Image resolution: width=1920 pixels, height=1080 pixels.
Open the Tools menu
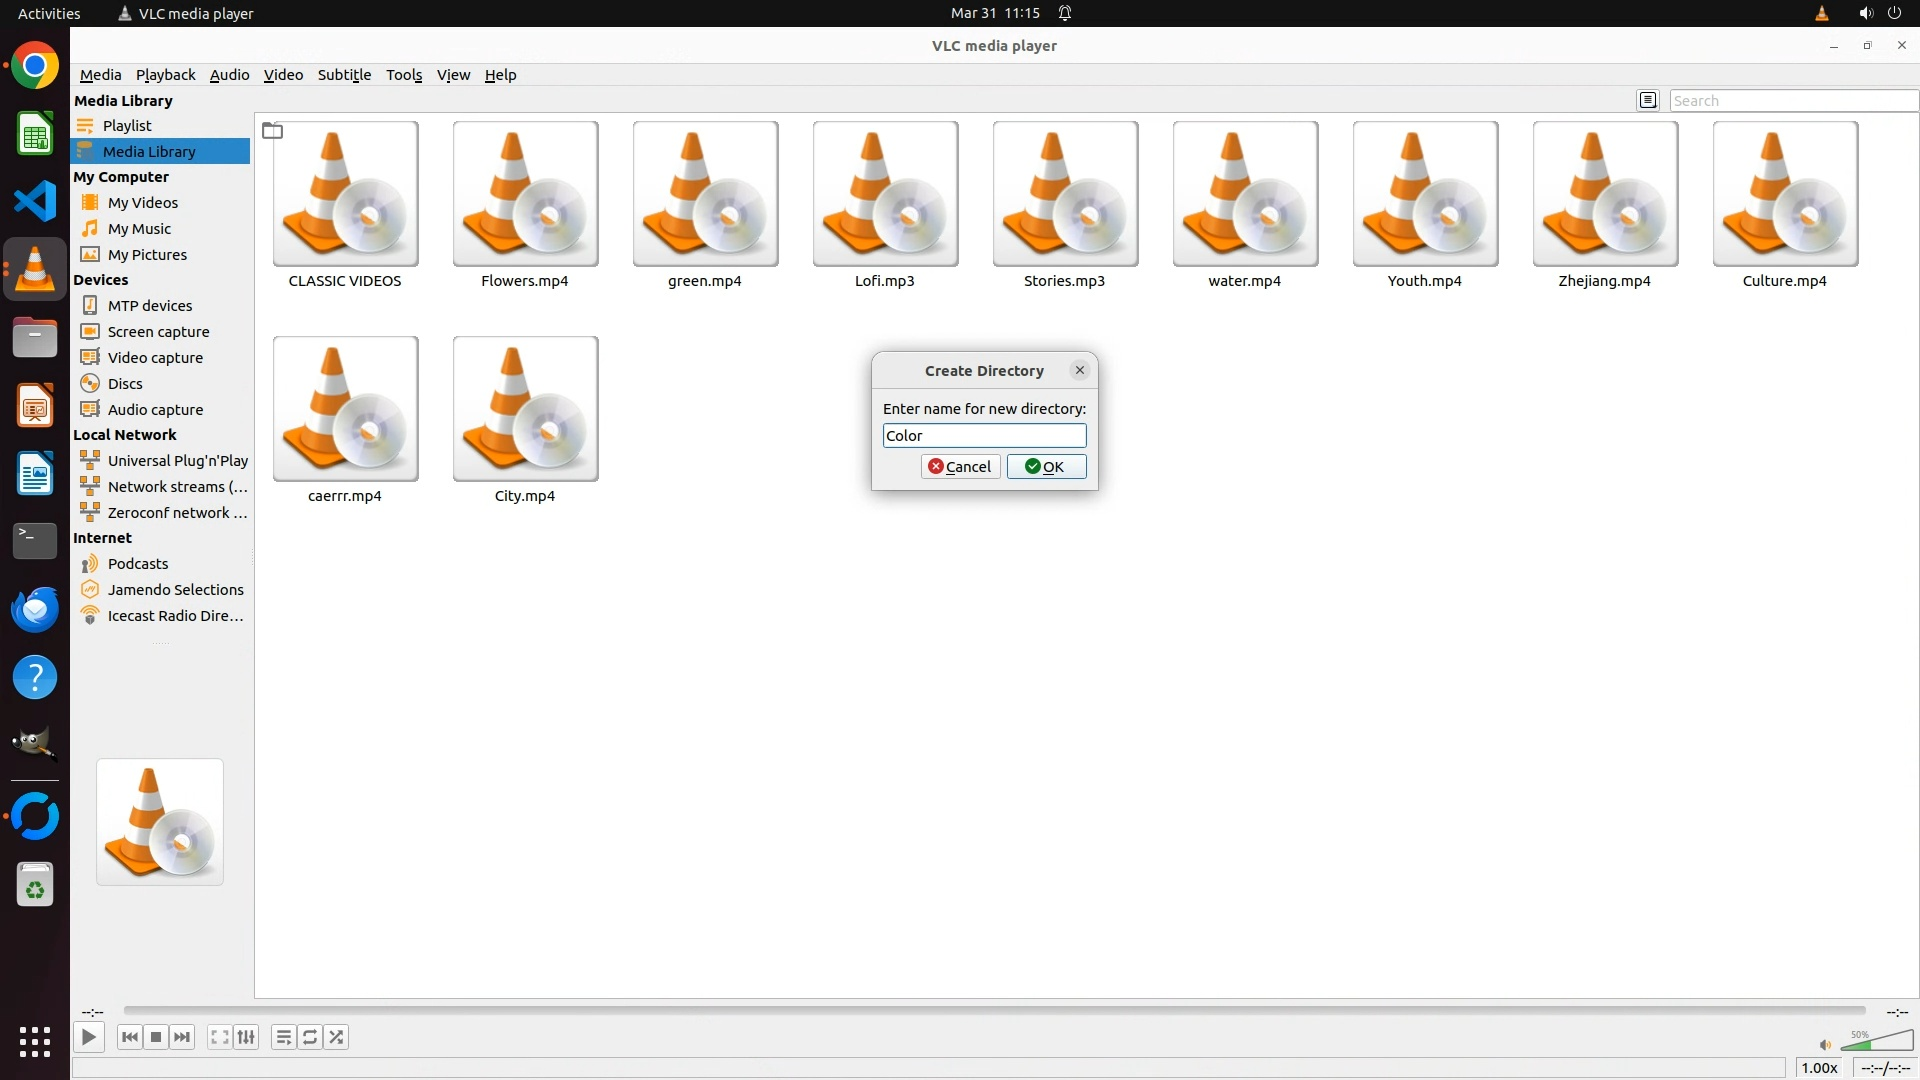click(404, 75)
